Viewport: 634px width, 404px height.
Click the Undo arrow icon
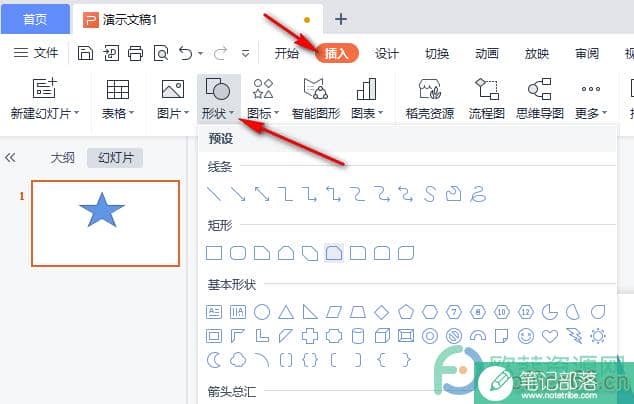point(186,53)
